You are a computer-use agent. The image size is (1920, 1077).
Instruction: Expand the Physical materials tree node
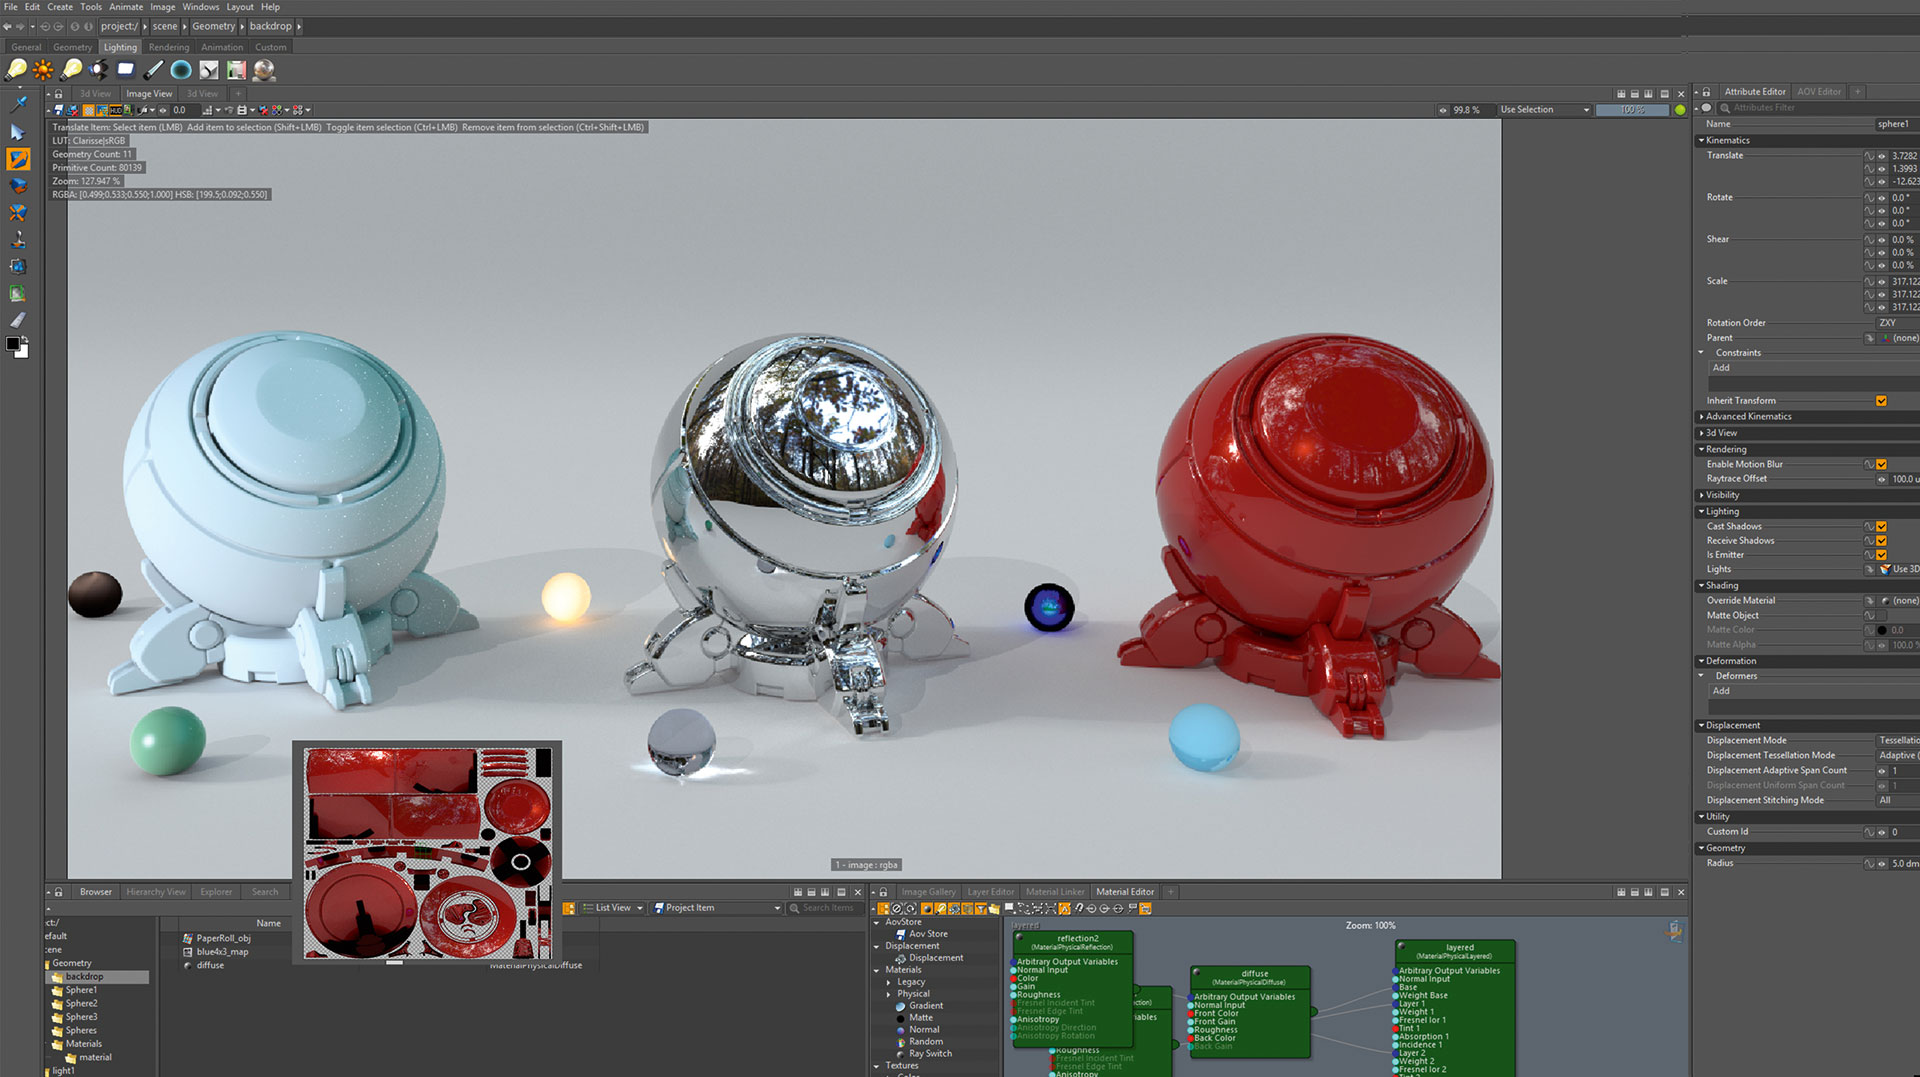889,994
